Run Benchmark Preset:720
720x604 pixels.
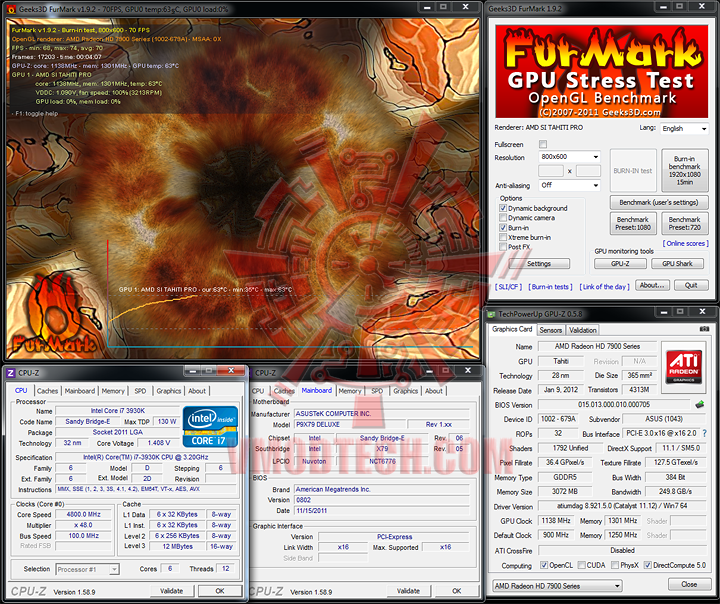(684, 223)
